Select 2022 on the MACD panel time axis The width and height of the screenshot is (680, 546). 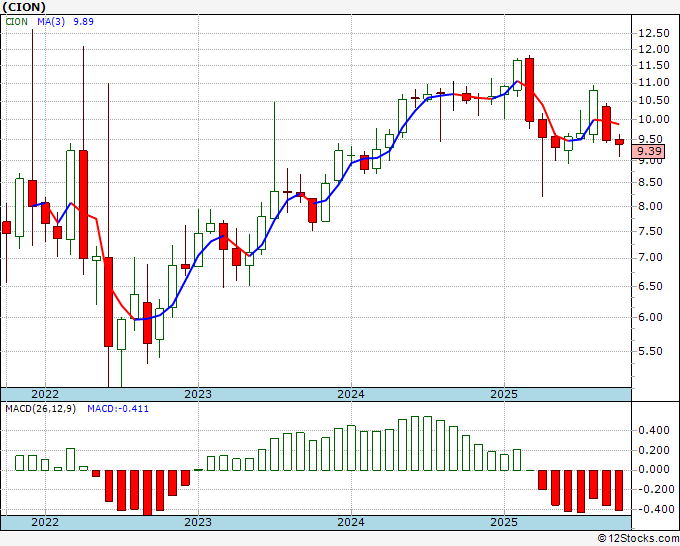point(45,522)
